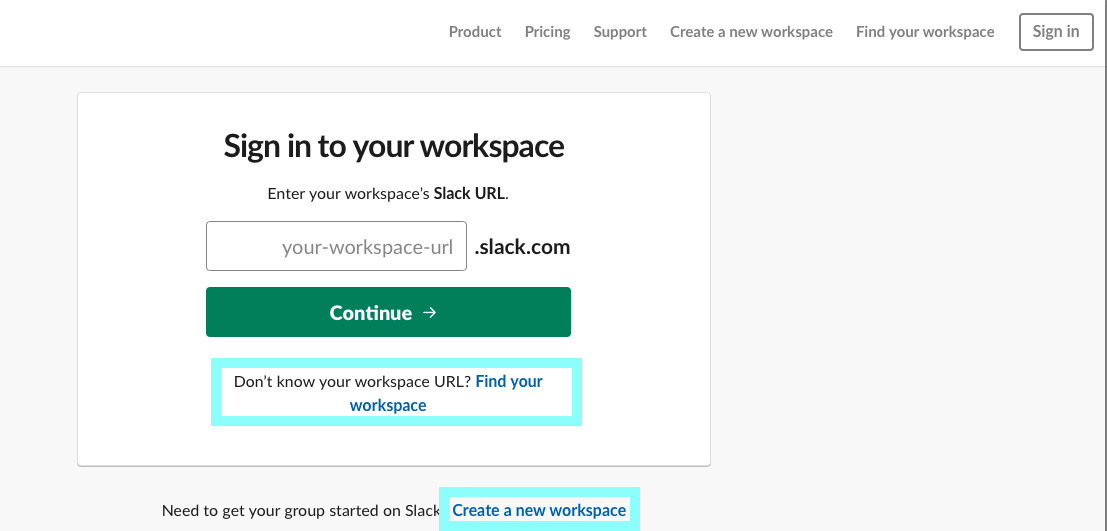The image size is (1107, 531).
Task: Click empty white header area left of Product
Action: click(x=212, y=32)
